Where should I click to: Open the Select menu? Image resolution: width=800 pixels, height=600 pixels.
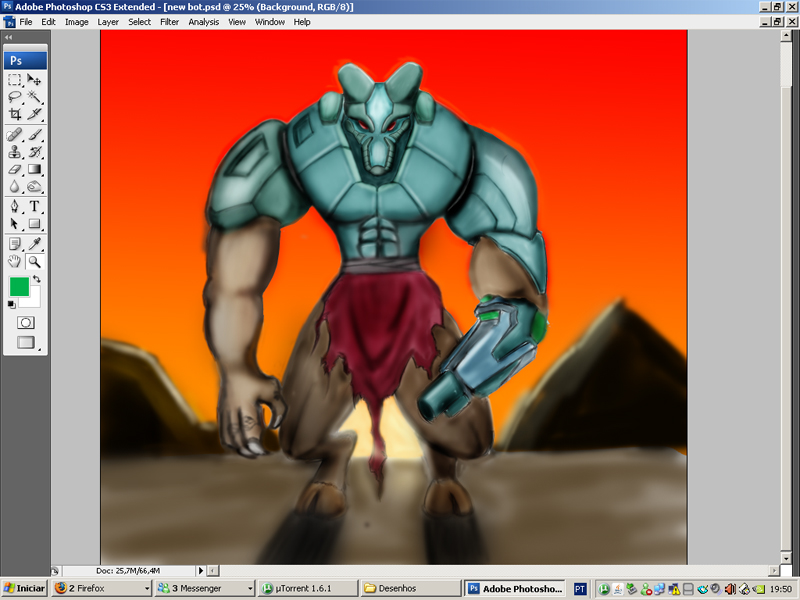pos(139,22)
